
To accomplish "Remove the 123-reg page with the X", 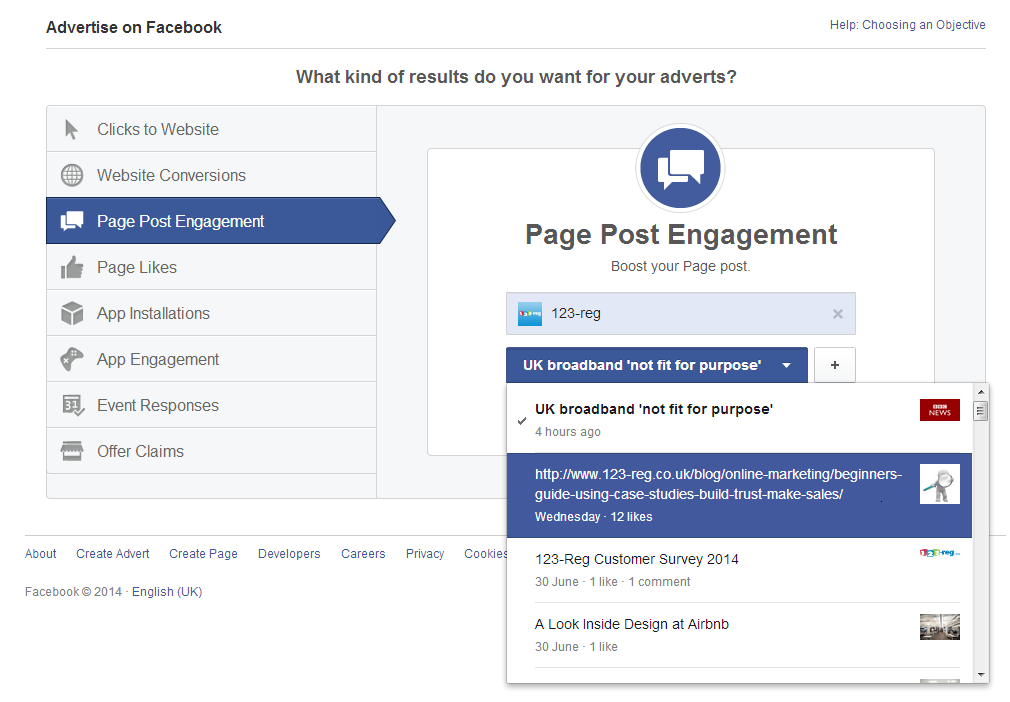I will 837,314.
